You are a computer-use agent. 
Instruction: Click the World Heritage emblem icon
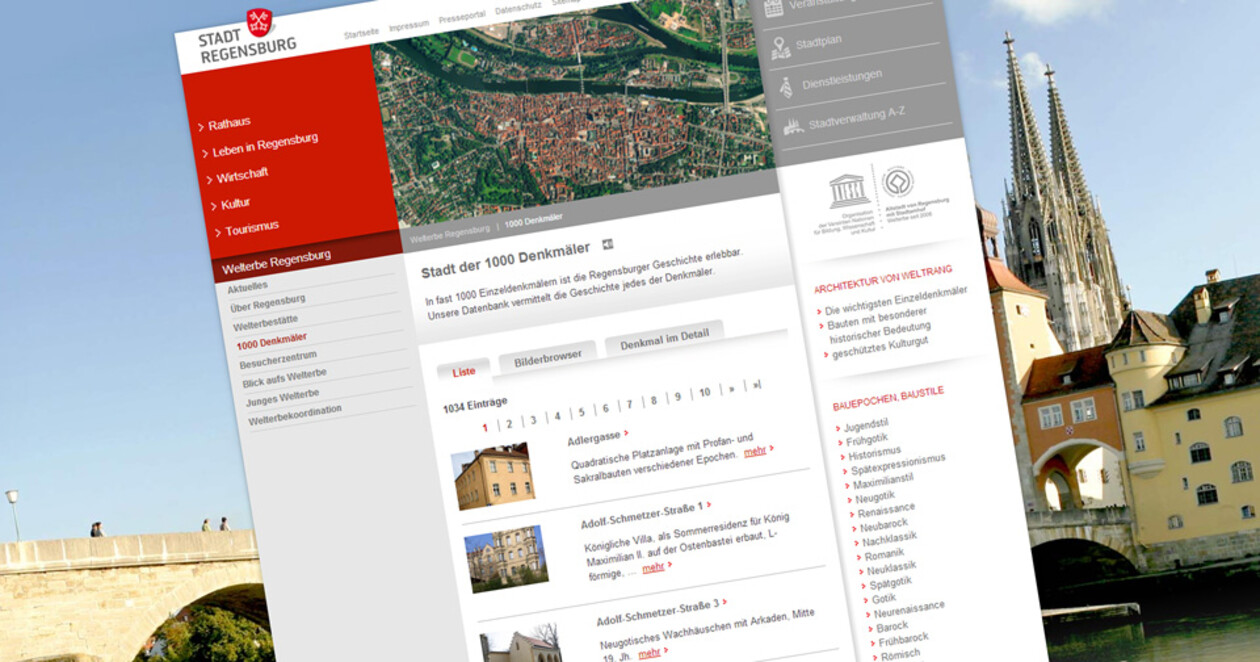898,180
